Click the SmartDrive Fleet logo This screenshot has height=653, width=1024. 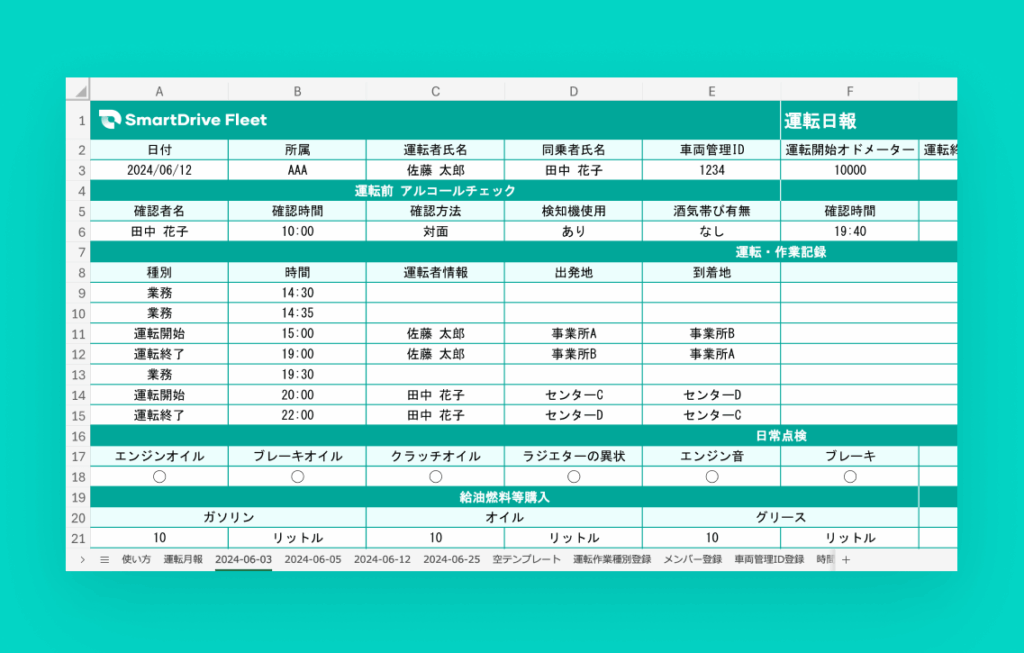pyautogui.click(x=184, y=120)
